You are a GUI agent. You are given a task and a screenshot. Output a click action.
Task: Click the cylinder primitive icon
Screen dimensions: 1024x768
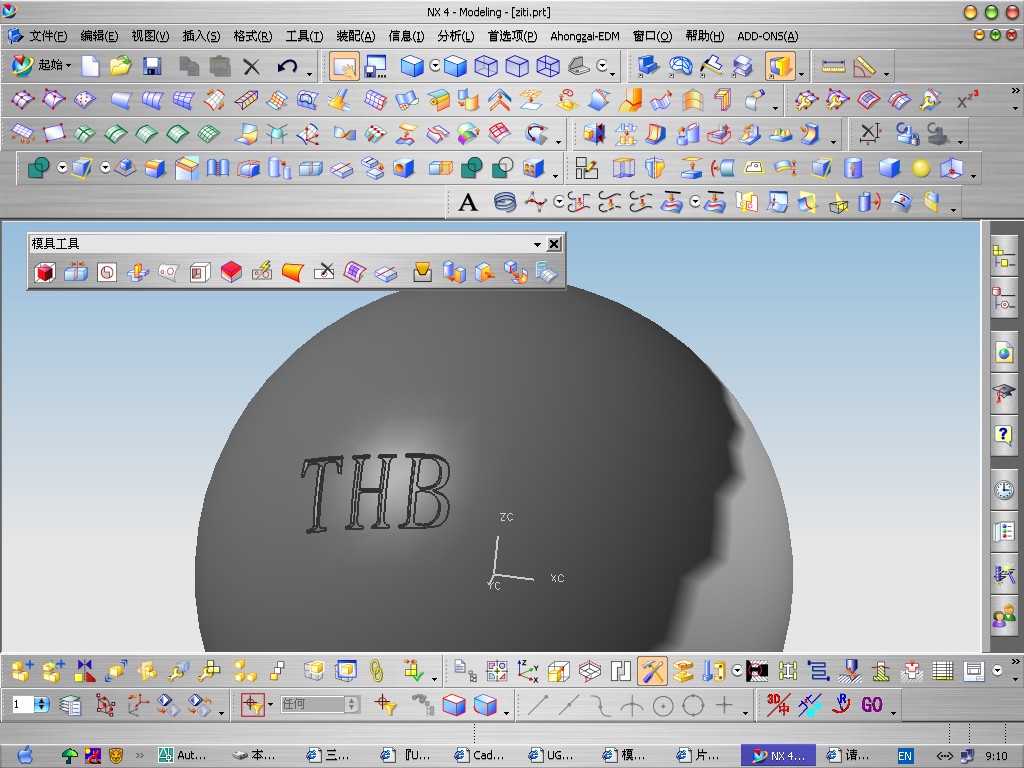coord(853,168)
